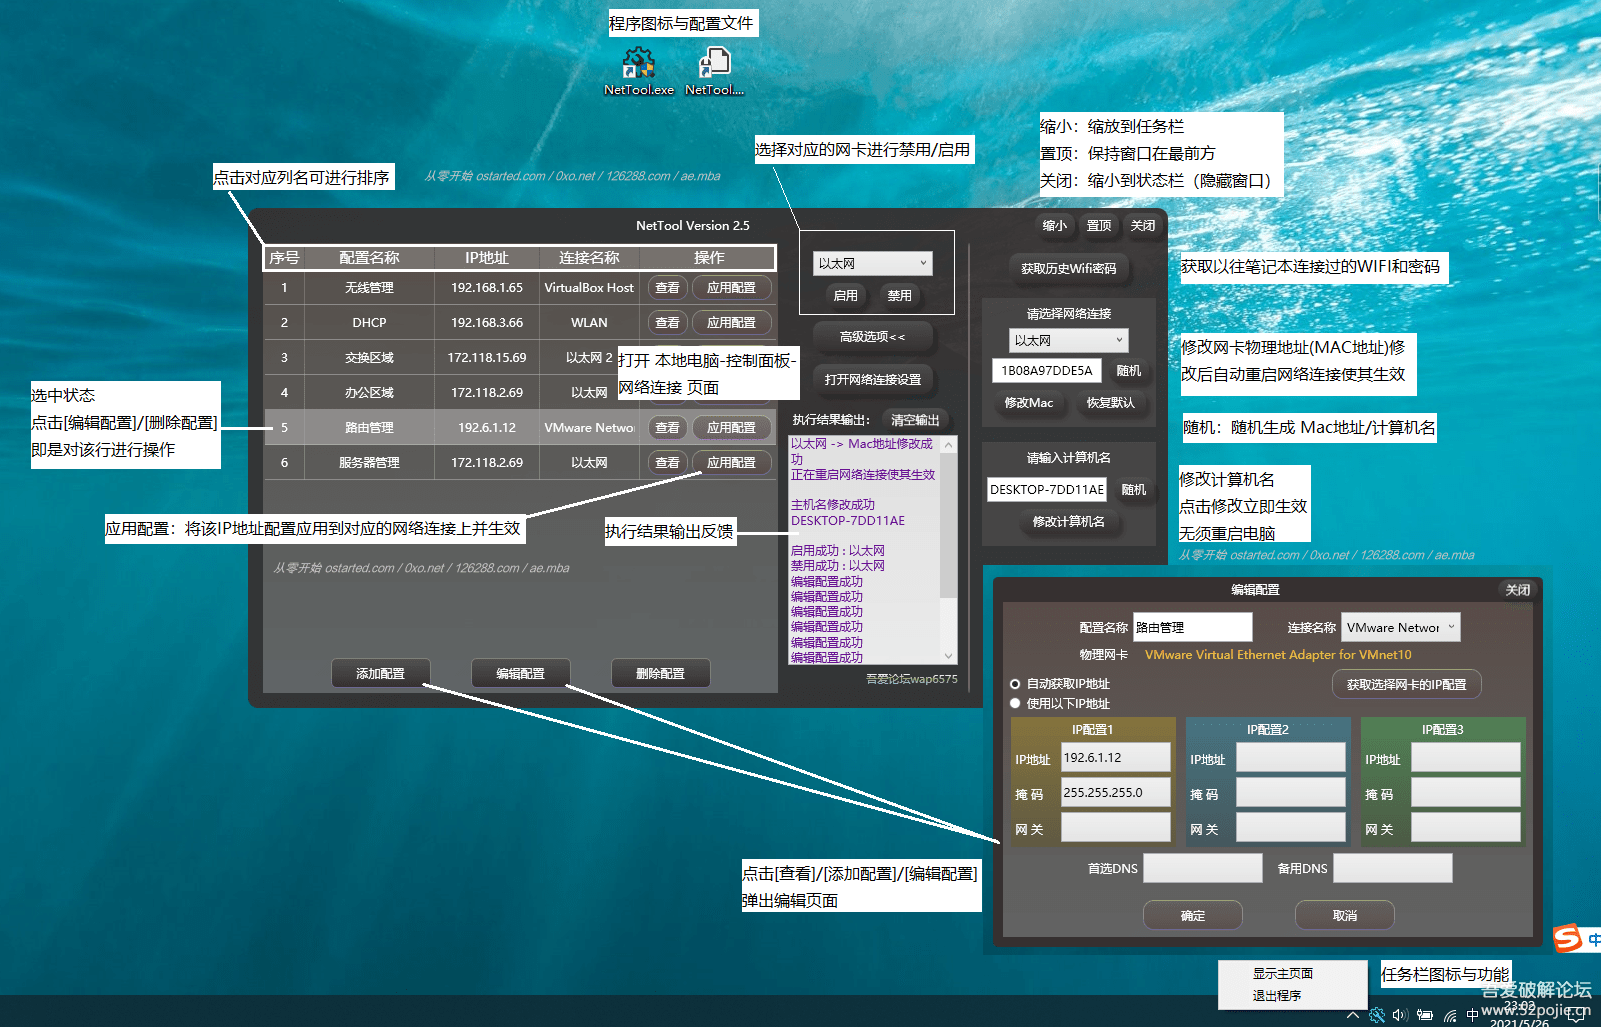Screen dimensions: 1601x1027
Task: Click the output log scrollbar up arrow
Action: [949, 444]
